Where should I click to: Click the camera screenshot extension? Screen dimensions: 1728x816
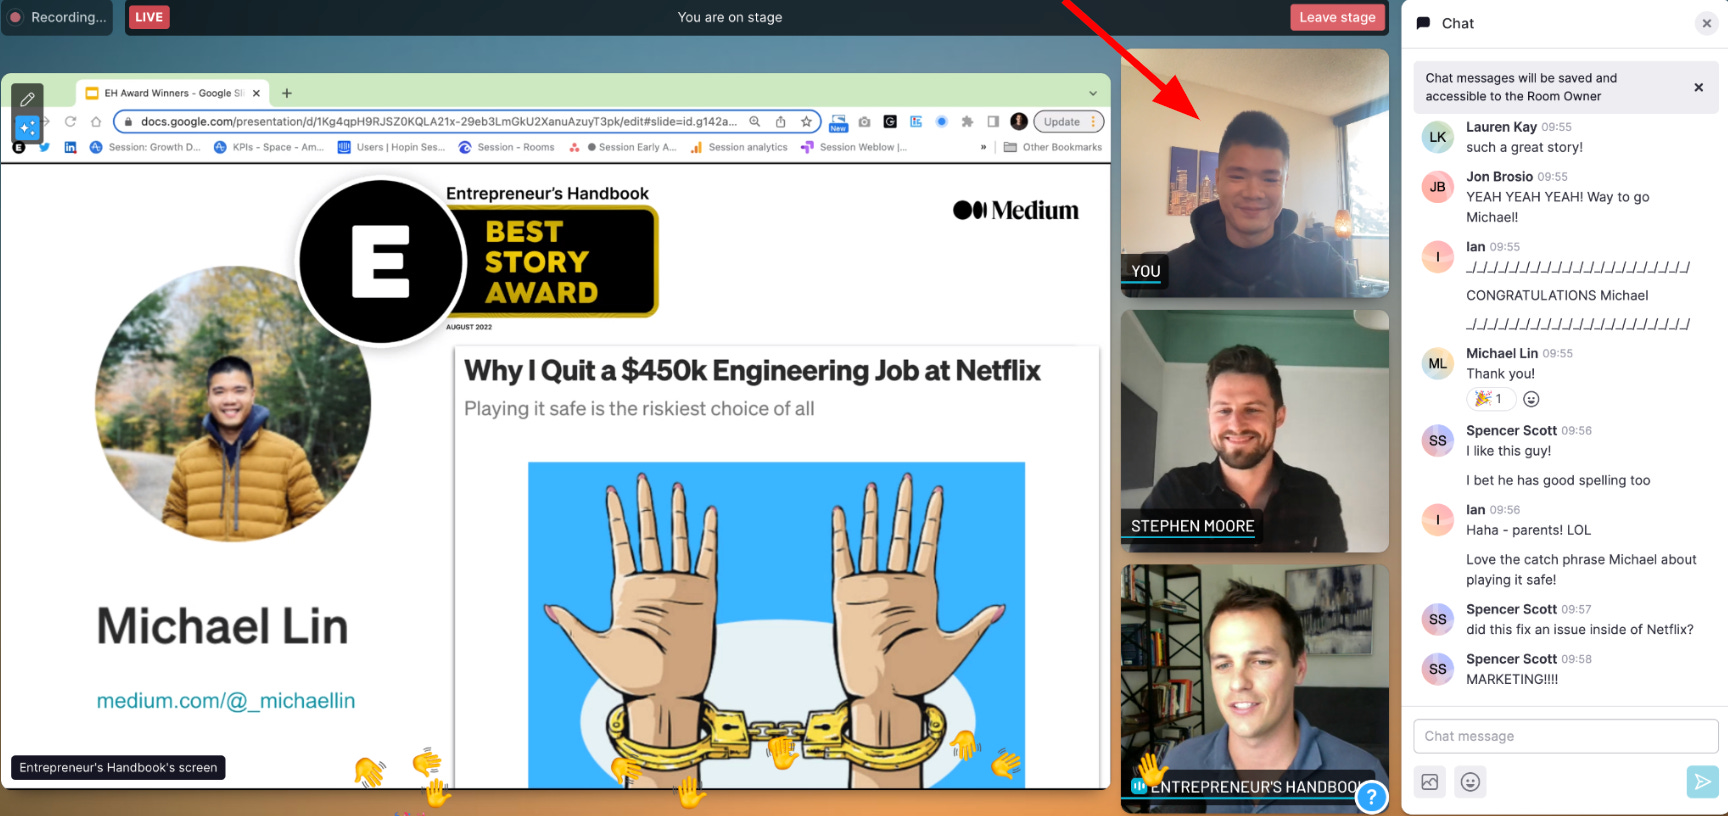point(864,122)
